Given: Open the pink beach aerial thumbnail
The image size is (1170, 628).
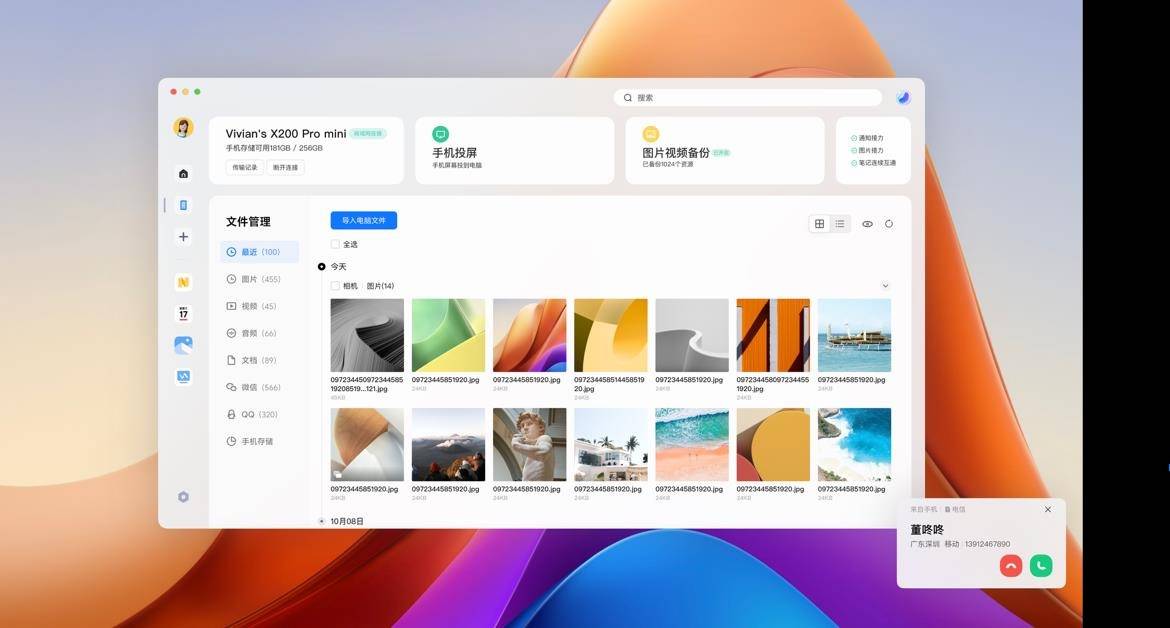Looking at the screenshot, I should tap(692, 445).
